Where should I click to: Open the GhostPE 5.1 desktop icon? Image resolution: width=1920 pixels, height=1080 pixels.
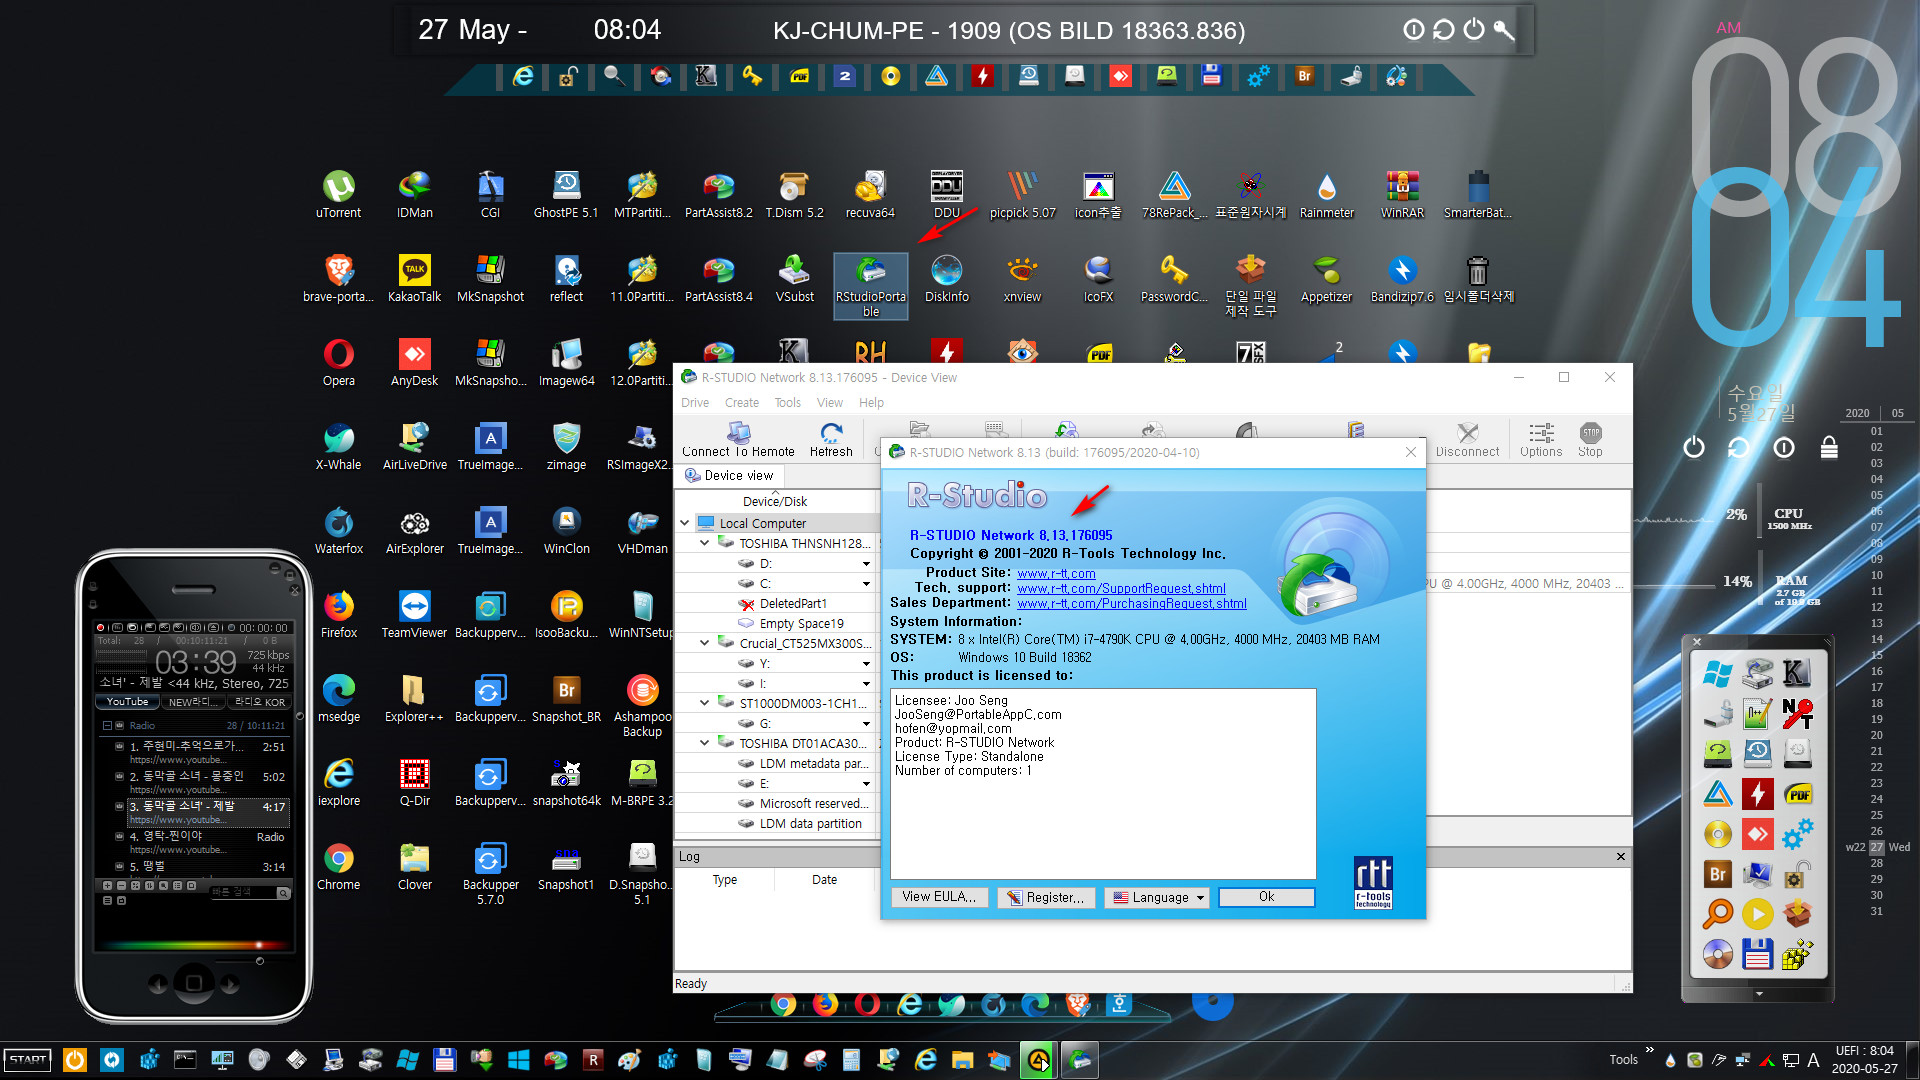tap(566, 194)
